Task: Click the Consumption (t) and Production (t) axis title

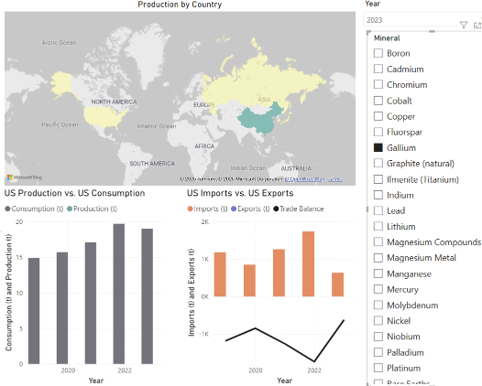Action: [x=9, y=292]
